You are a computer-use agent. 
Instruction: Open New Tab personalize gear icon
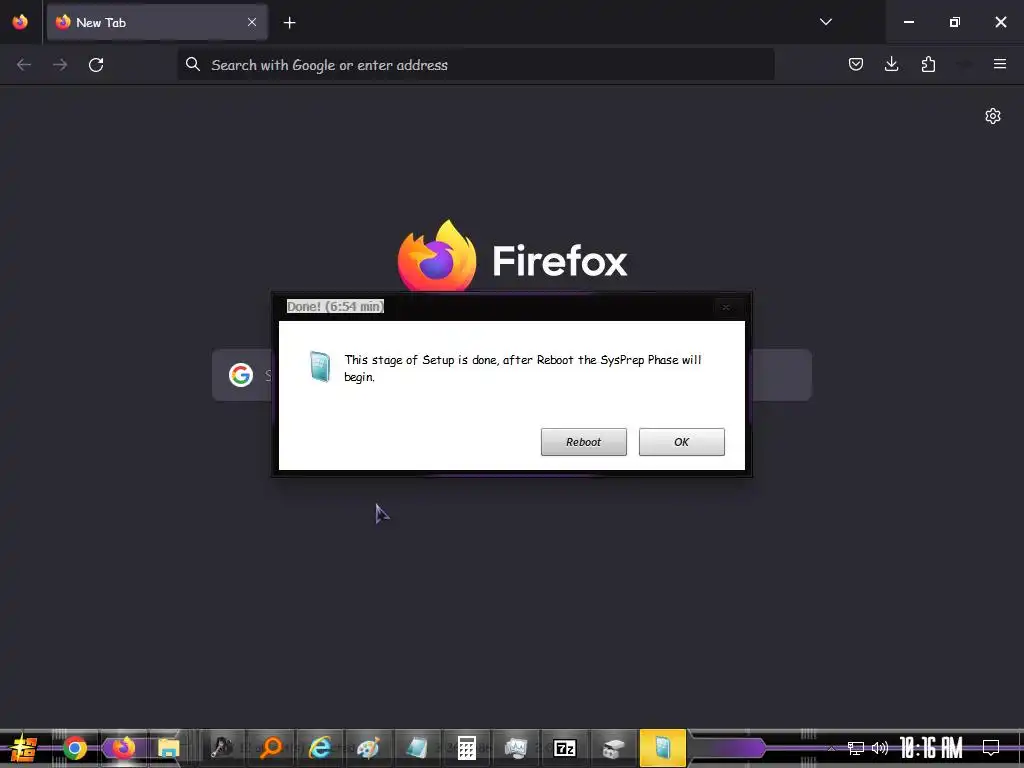993,116
